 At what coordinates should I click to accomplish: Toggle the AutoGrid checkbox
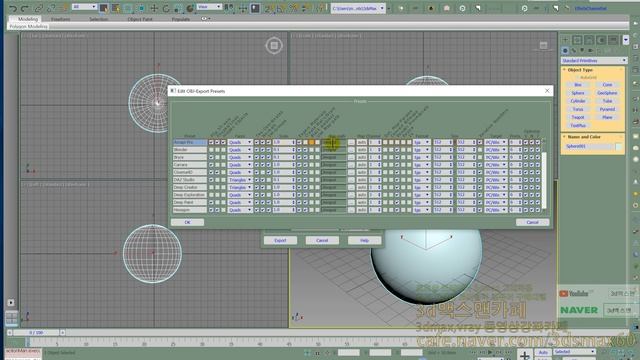(x=578, y=77)
